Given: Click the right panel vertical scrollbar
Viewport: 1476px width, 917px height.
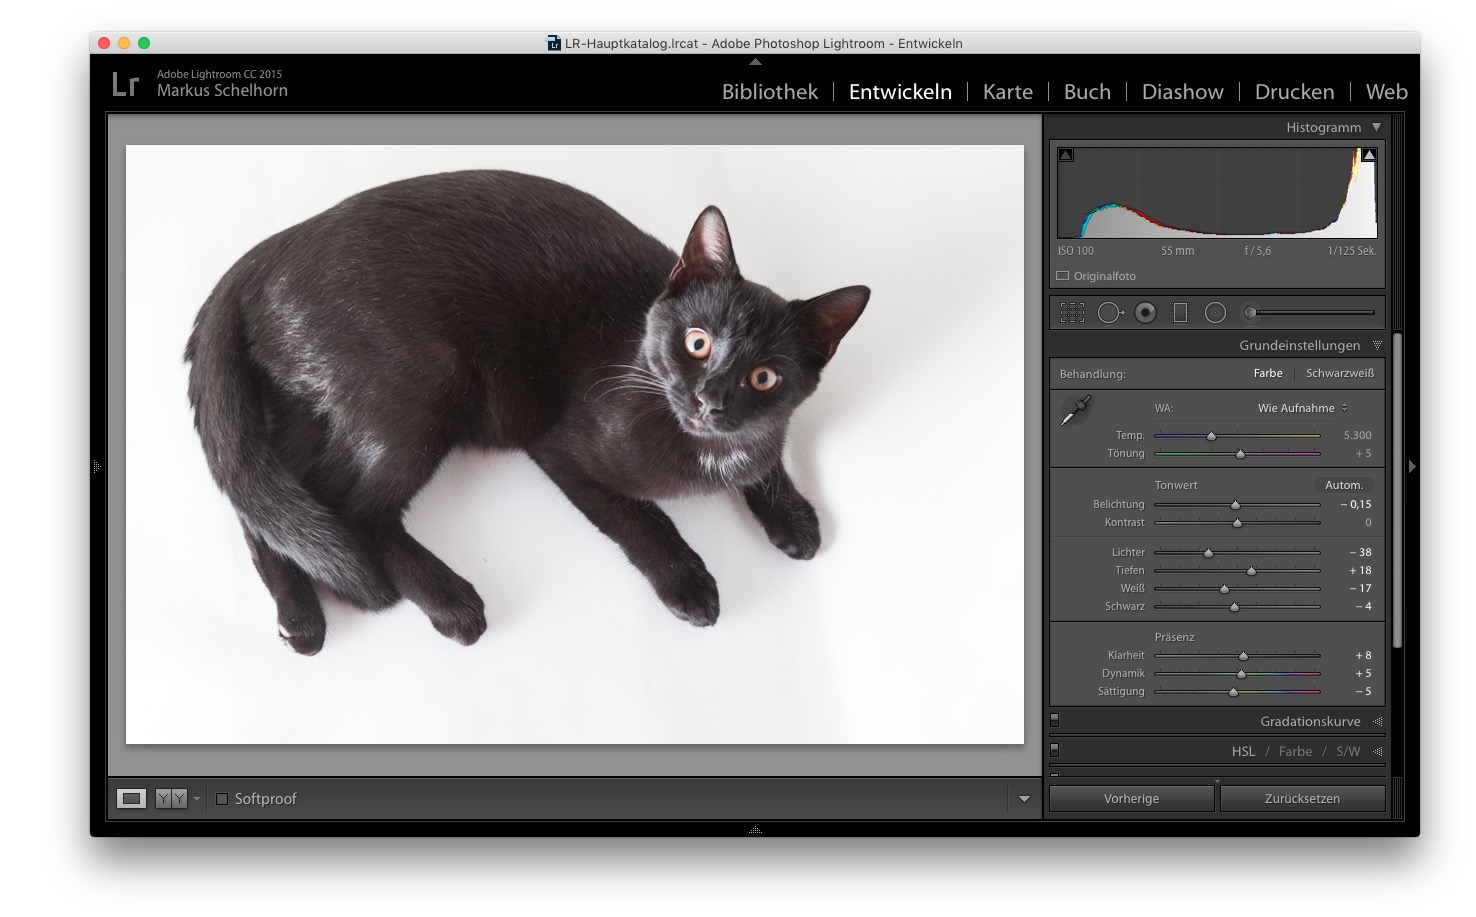Looking at the screenshot, I should pyautogui.click(x=1397, y=490).
